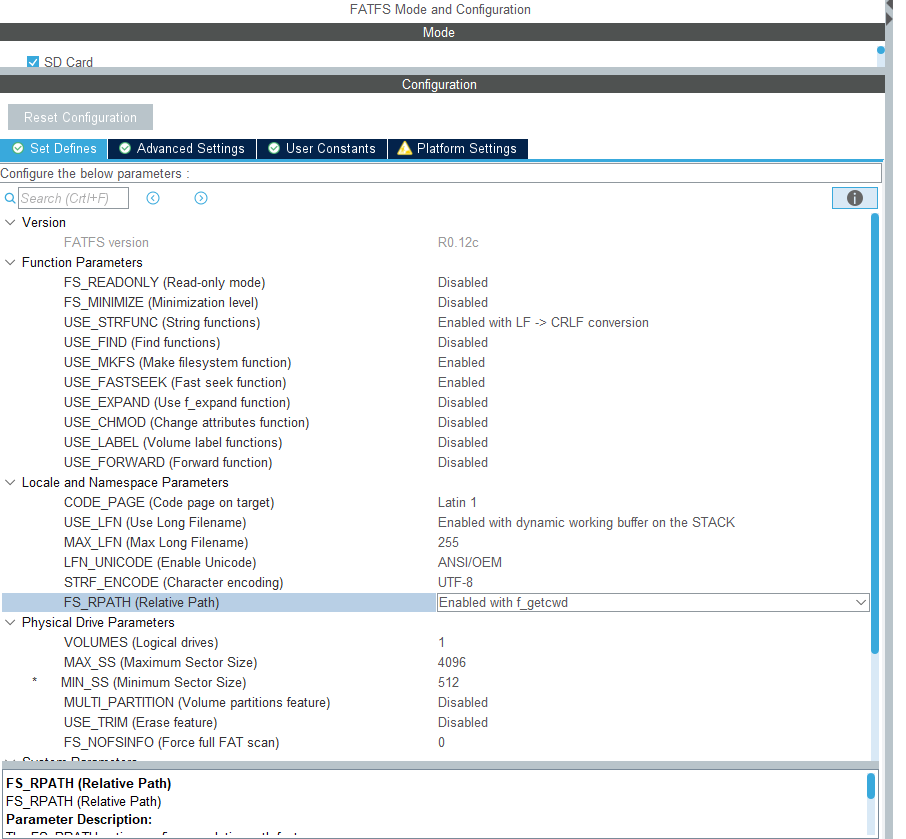Click the FS_READONLY value Disabled
906x839 pixels.
point(463,283)
